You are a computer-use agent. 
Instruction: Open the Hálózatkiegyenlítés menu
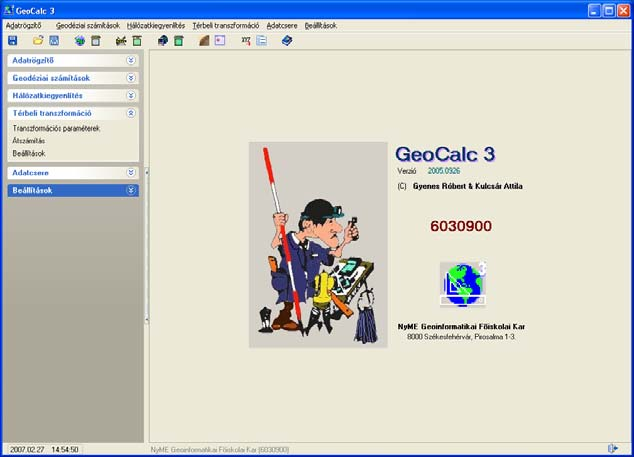156,25
